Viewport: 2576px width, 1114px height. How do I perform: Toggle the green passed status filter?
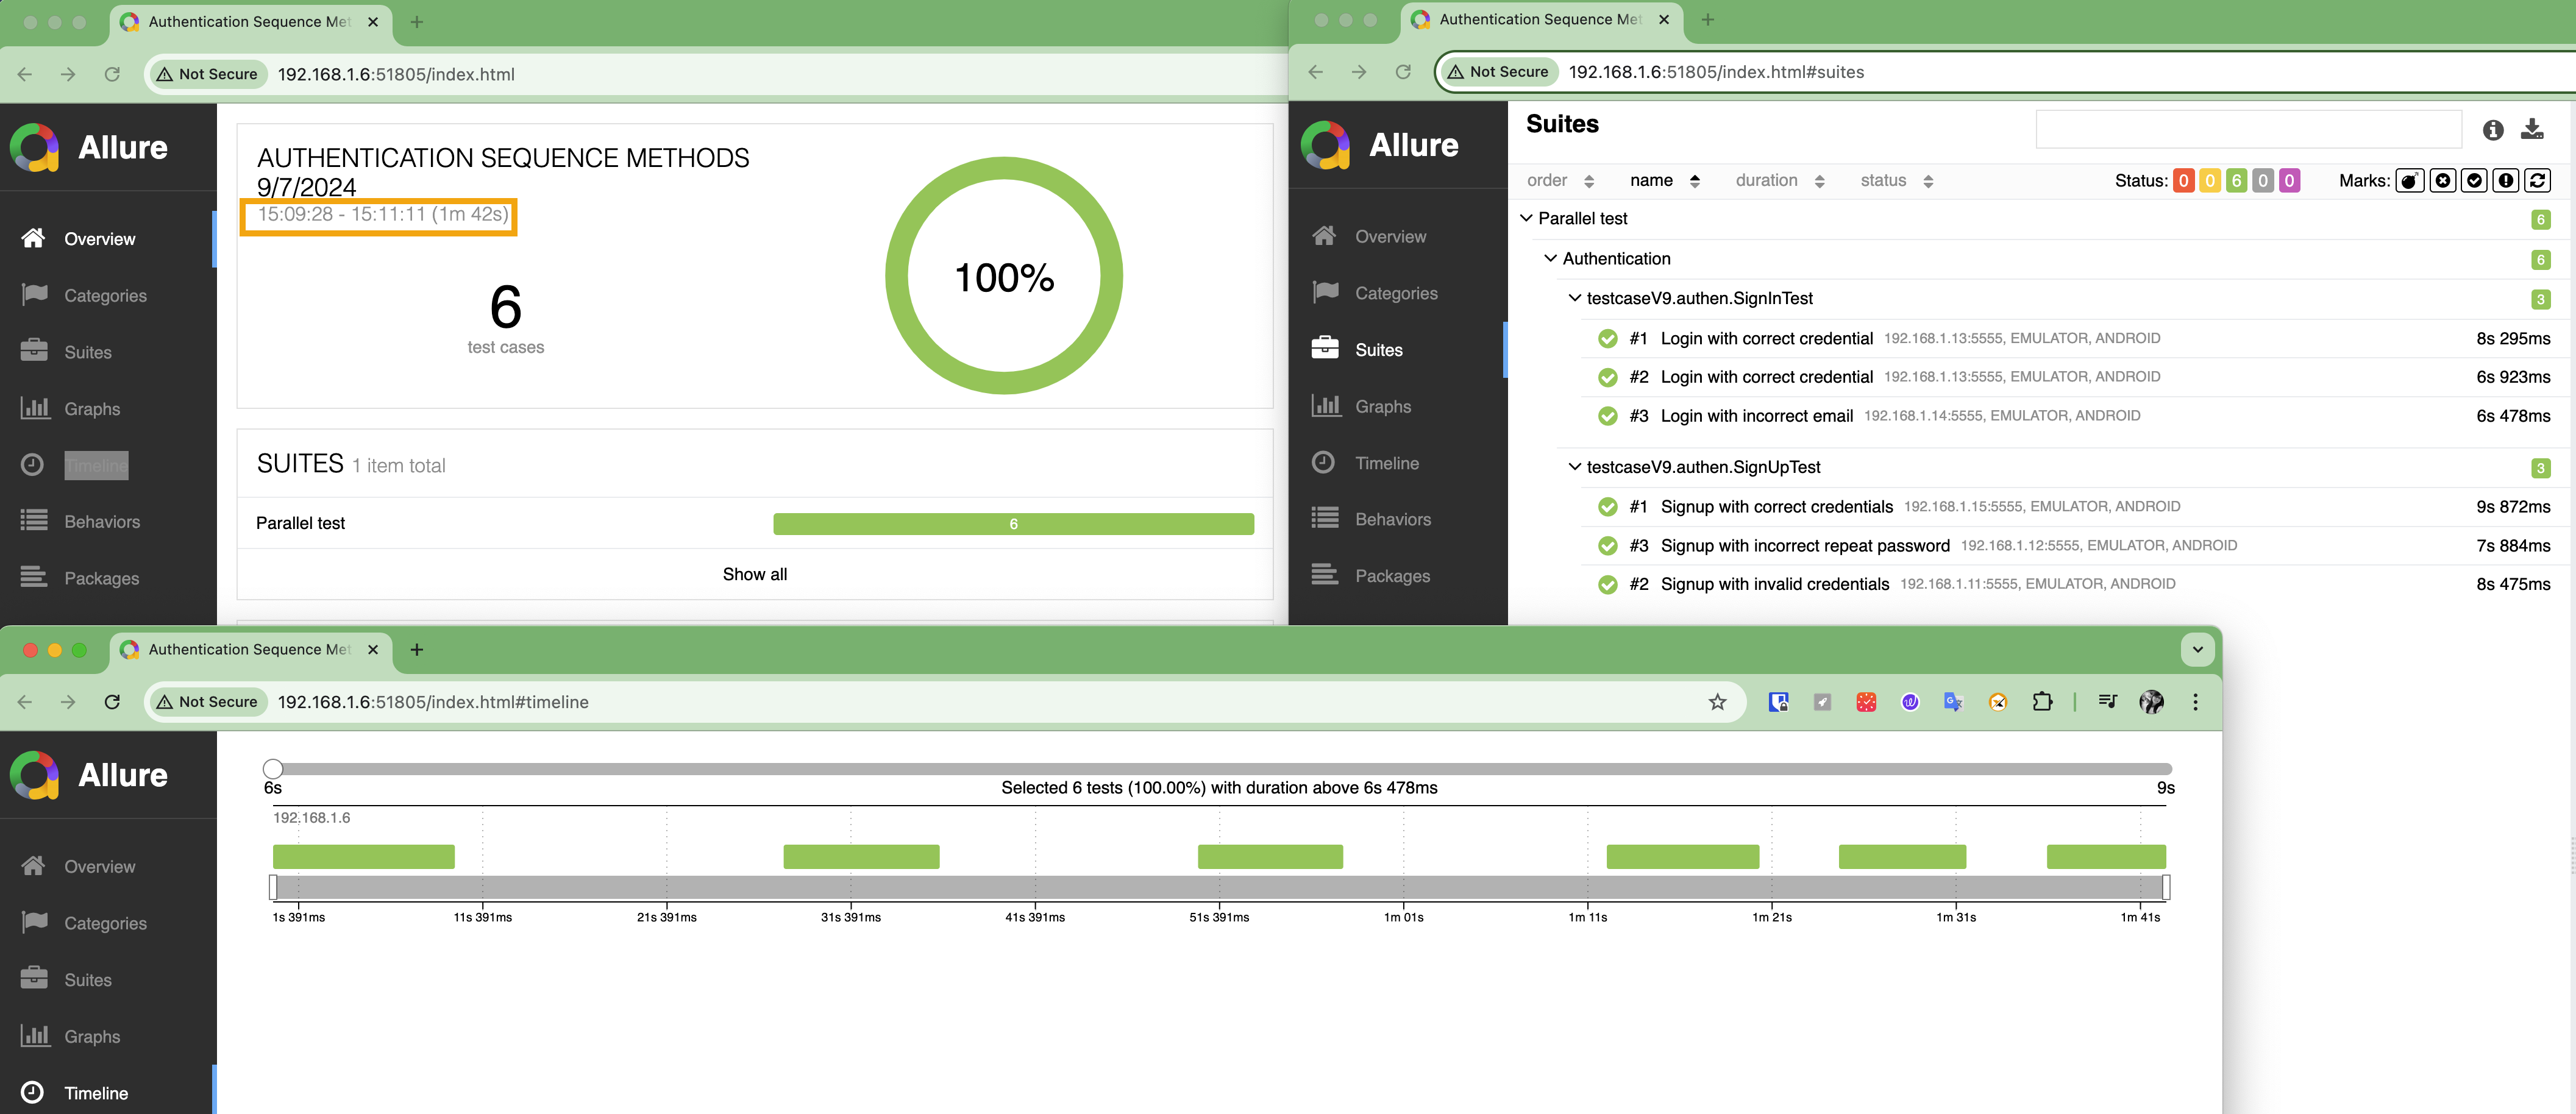[x=2236, y=180]
